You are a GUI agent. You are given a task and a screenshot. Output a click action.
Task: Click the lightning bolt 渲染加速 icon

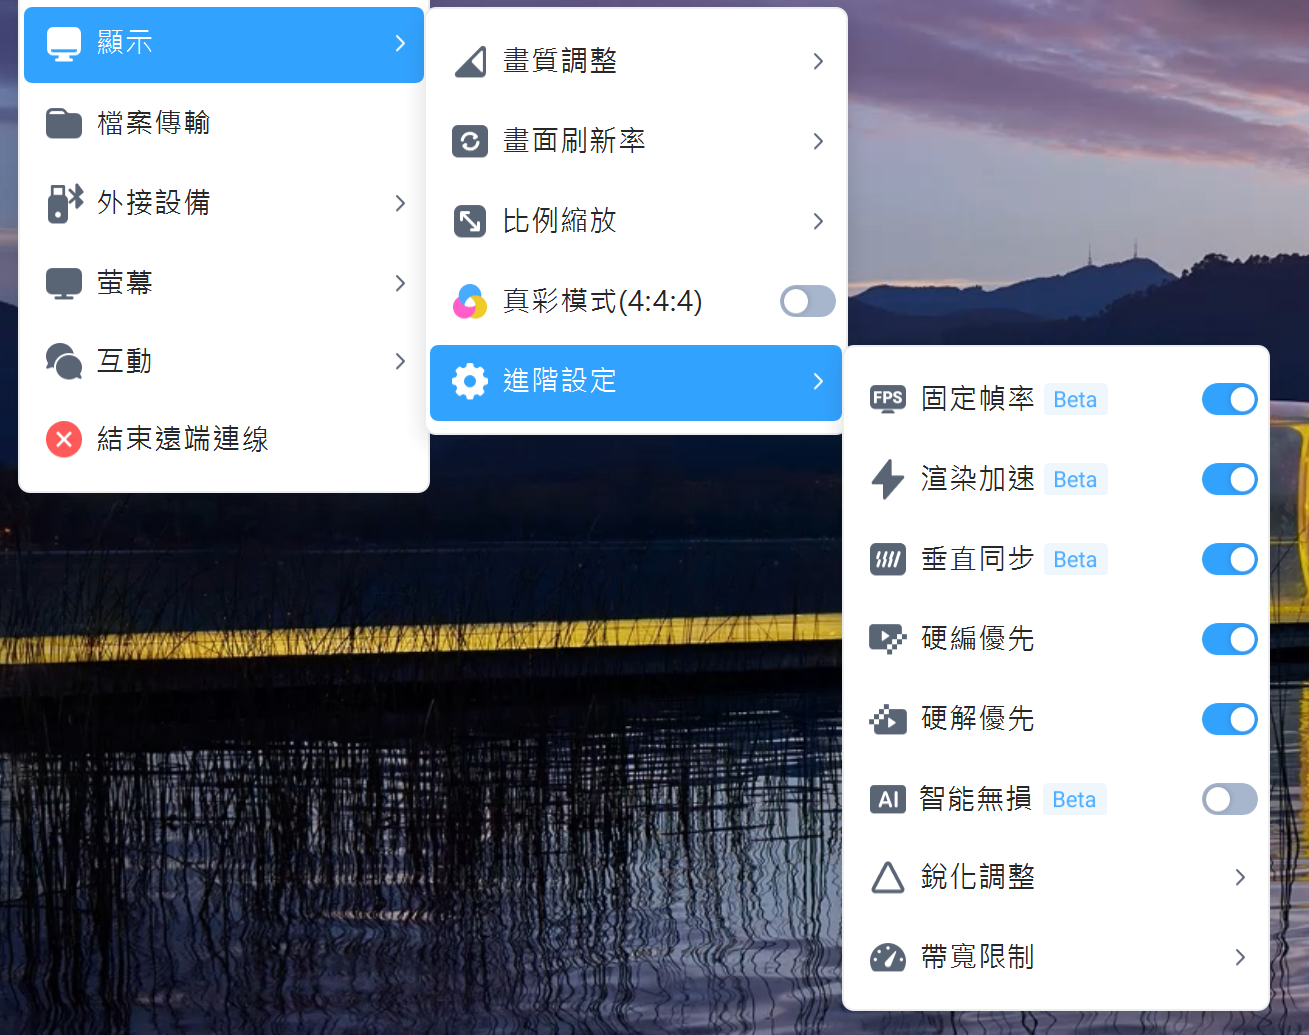[x=887, y=479]
